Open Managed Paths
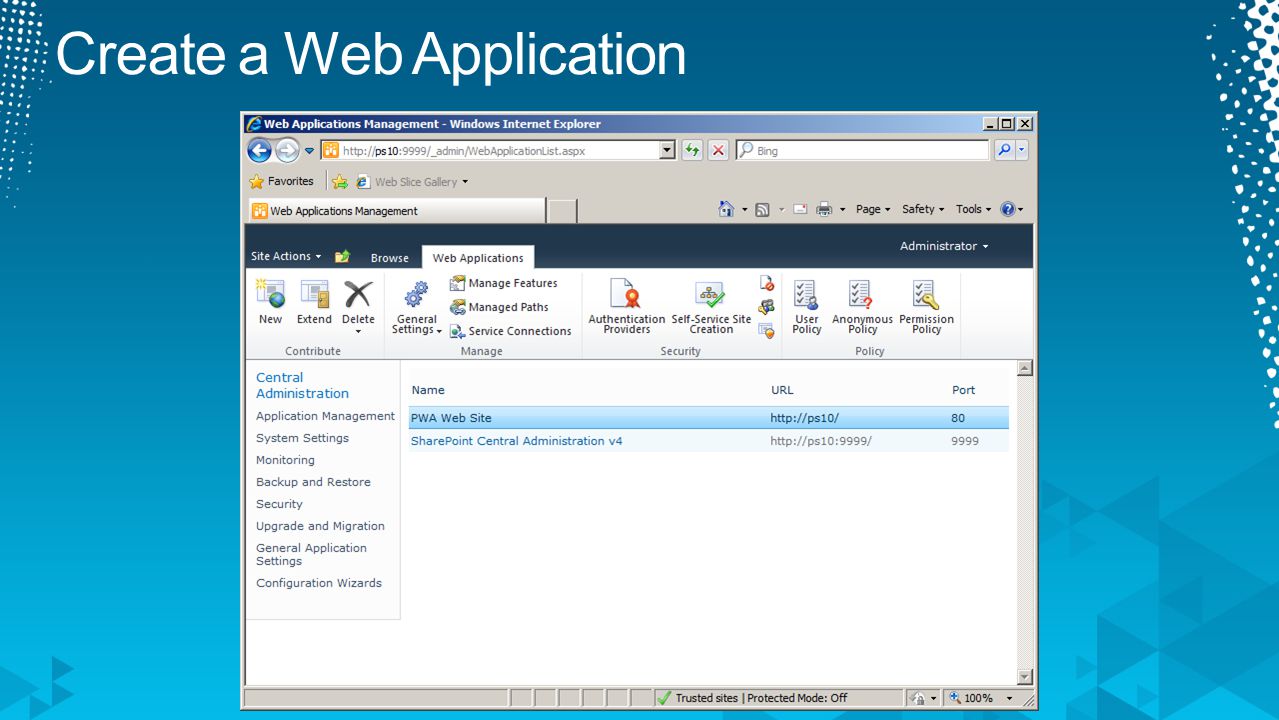Screen dimensions: 1279x720 click(x=499, y=307)
